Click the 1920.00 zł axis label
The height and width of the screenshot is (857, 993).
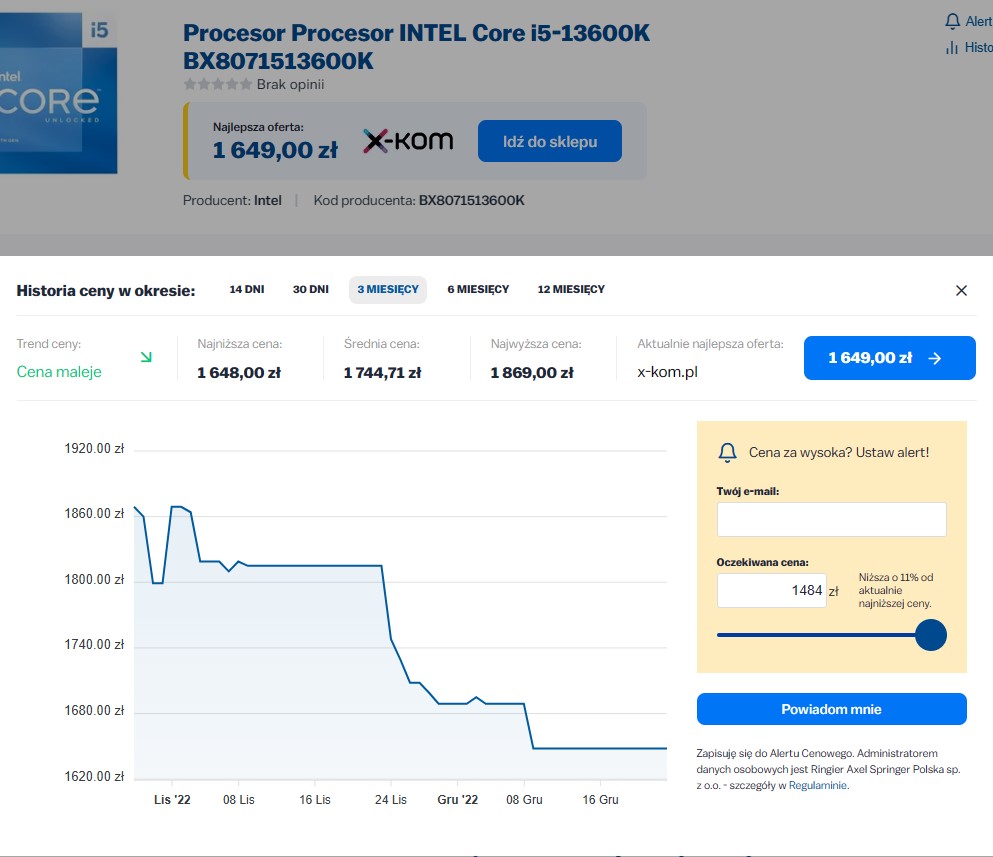pos(94,448)
